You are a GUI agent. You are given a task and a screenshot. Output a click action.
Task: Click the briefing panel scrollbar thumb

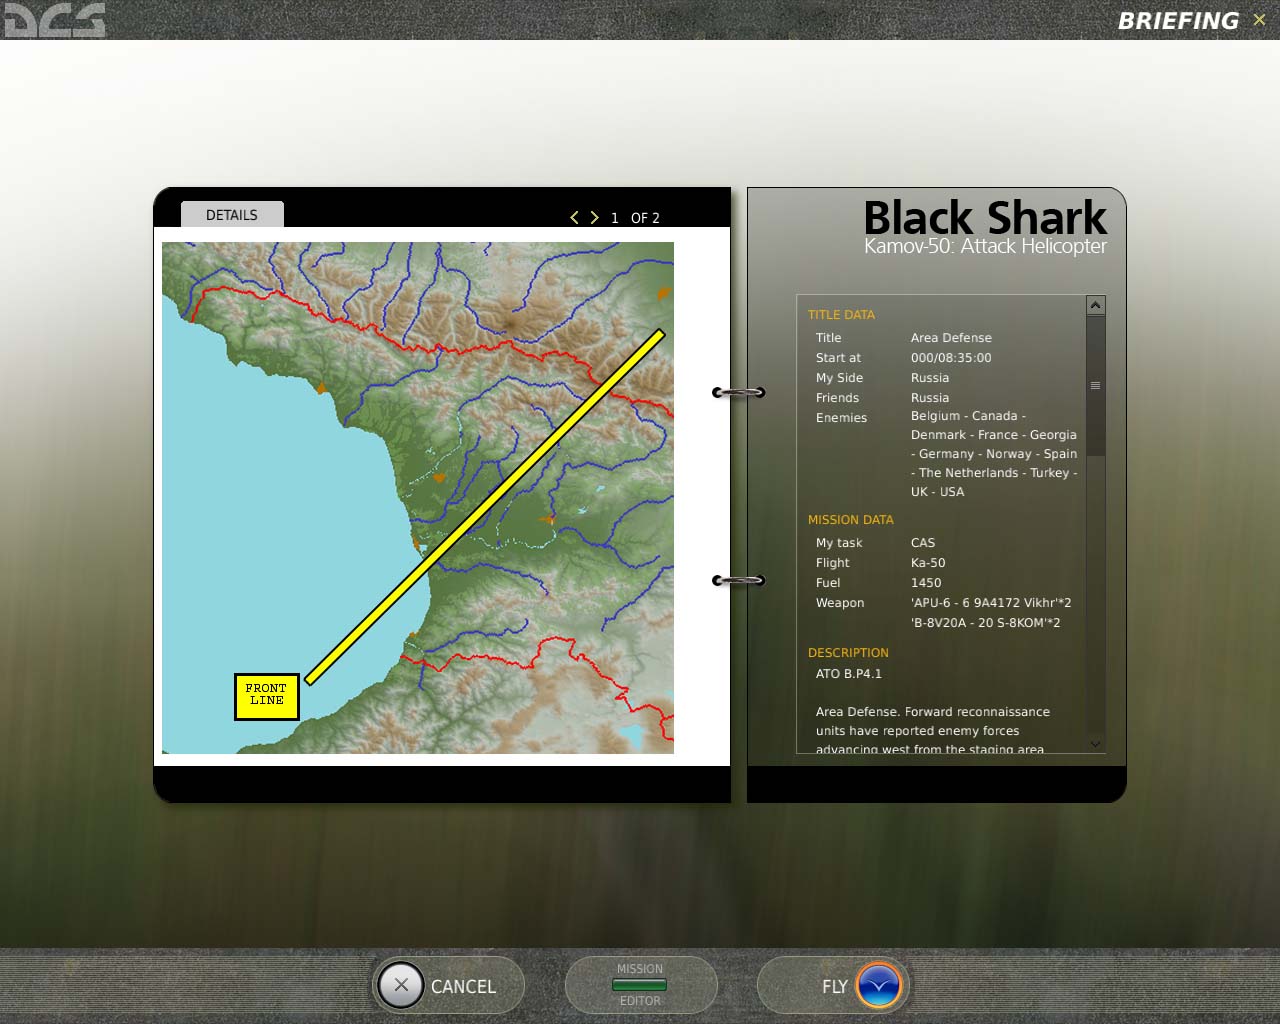point(1096,386)
